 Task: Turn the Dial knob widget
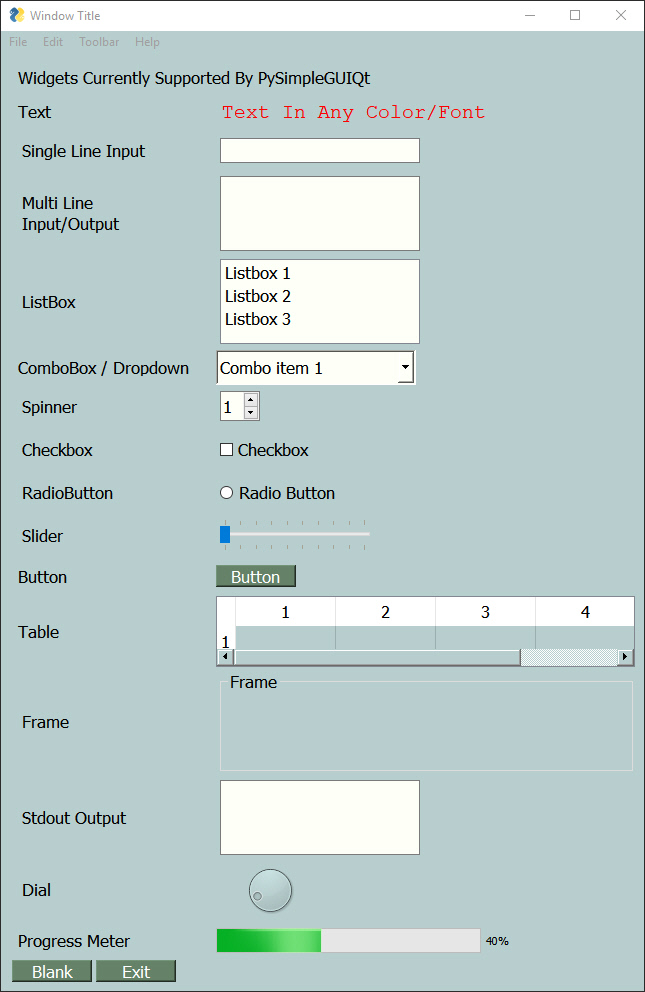(270, 890)
